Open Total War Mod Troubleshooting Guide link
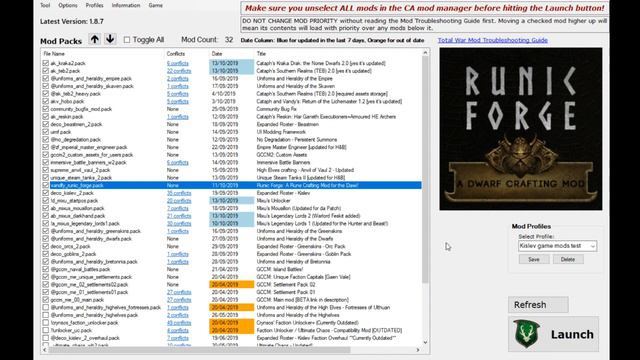The image size is (640, 360). 493,40
